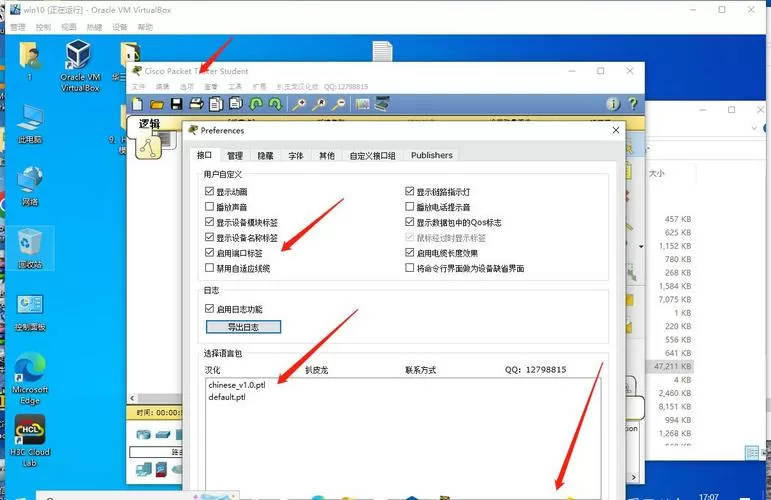Switch to the 接口 tab in Preferences
771x500 pixels.
point(205,155)
